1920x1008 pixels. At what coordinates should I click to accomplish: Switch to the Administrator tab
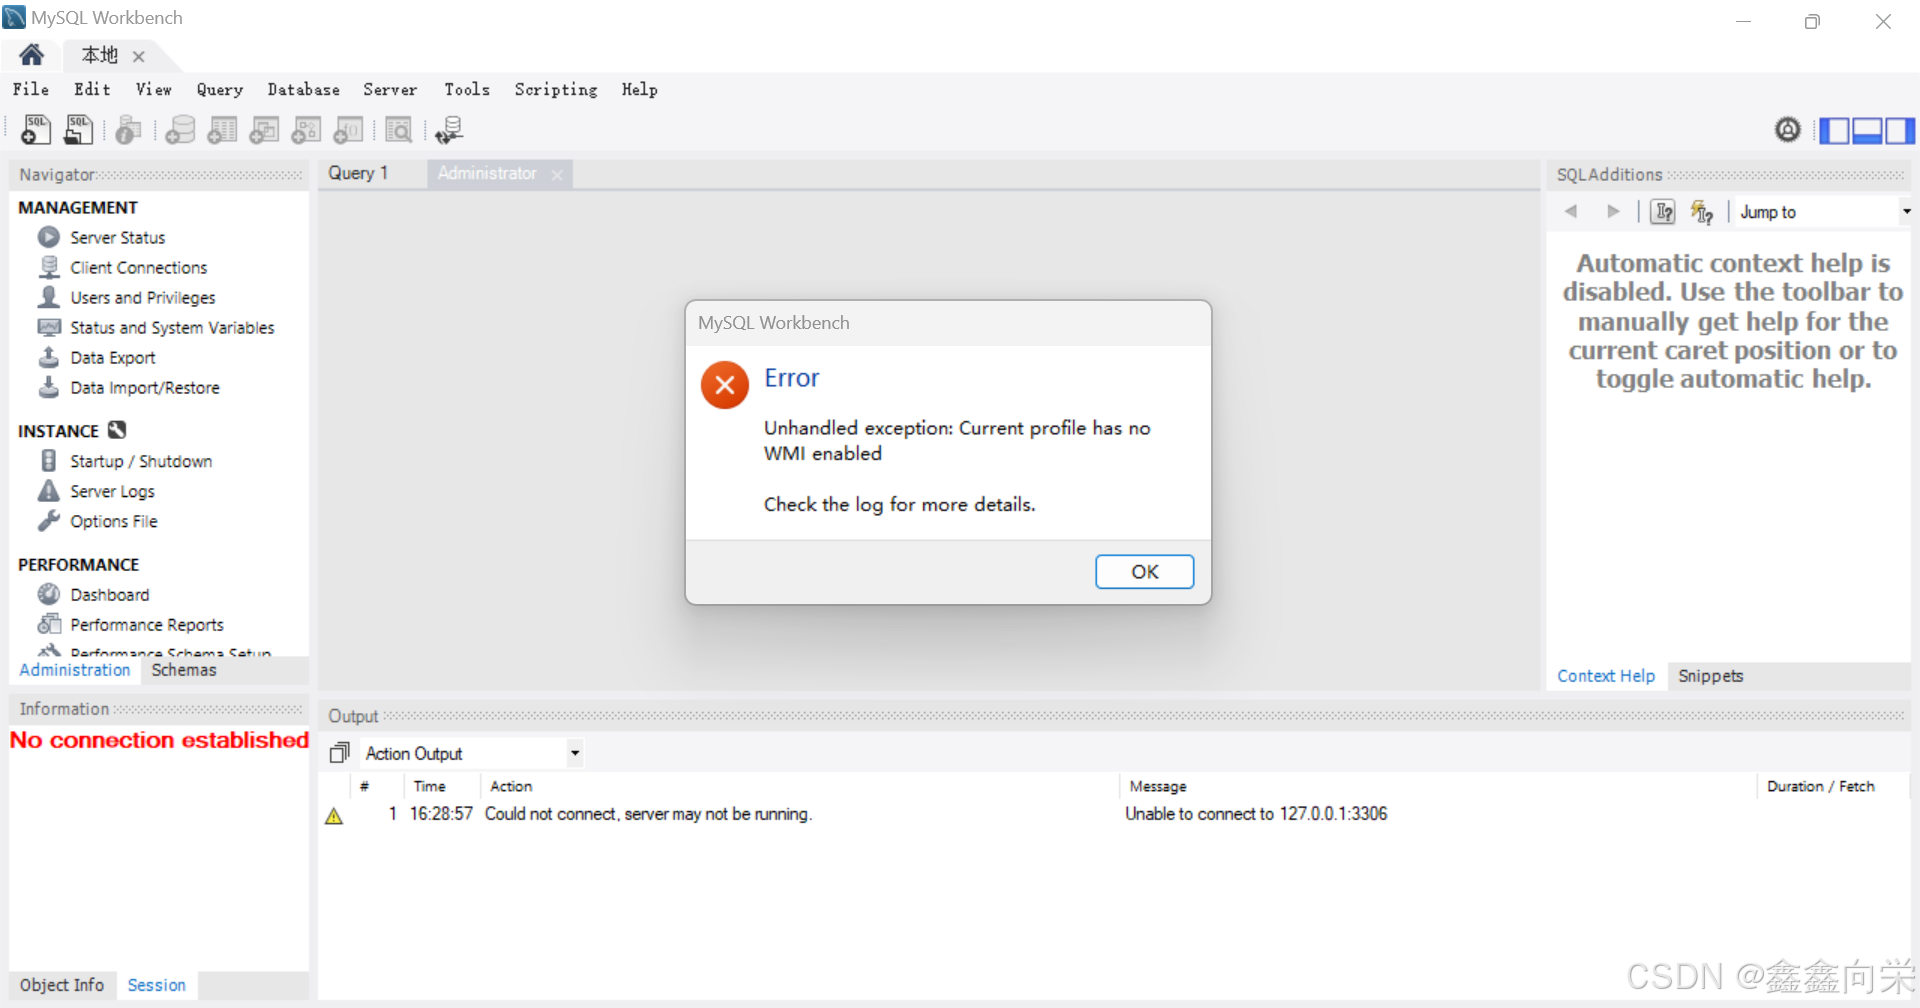pyautogui.click(x=487, y=173)
